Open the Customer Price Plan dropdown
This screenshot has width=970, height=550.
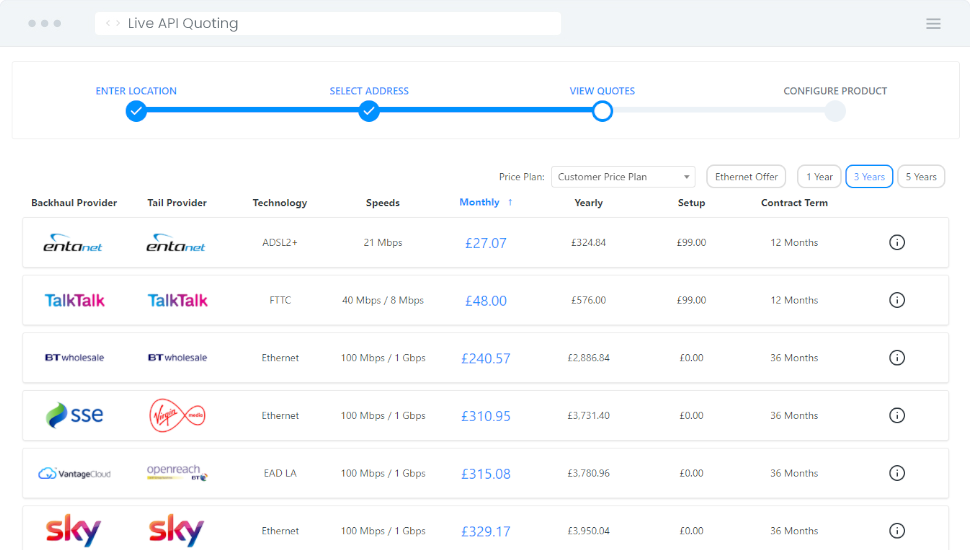[623, 177]
